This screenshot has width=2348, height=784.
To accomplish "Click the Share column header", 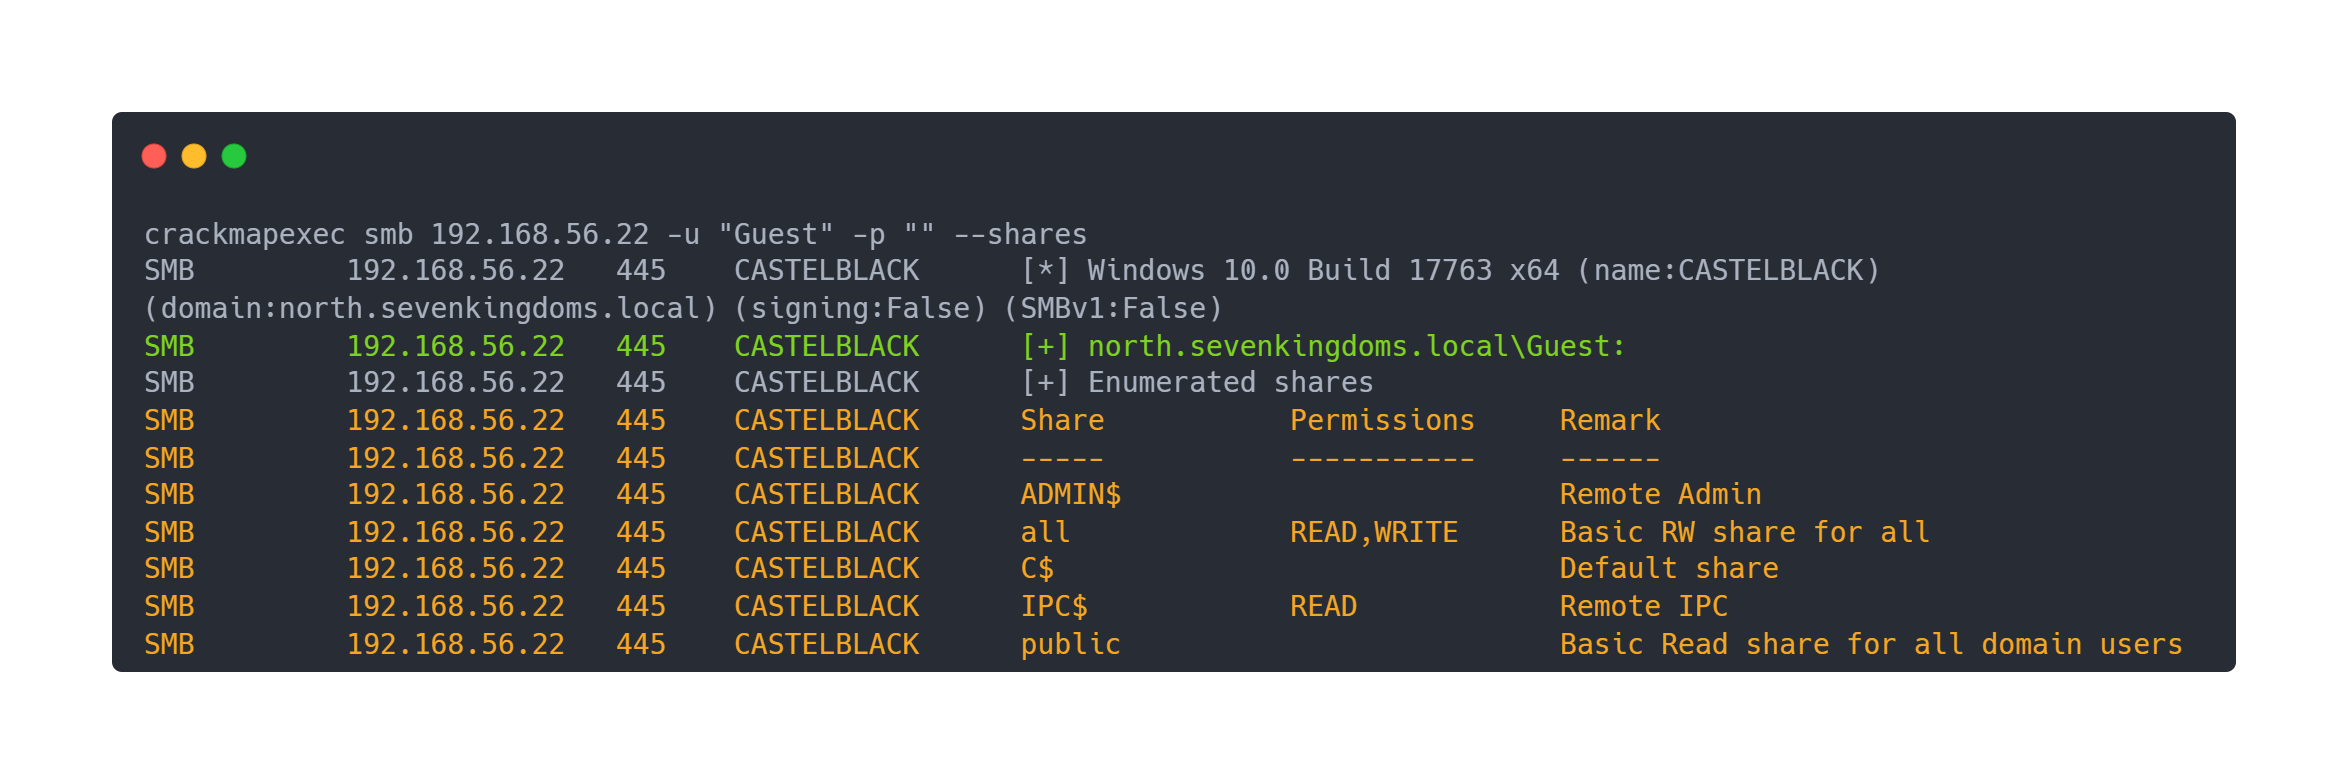I will click(1062, 420).
